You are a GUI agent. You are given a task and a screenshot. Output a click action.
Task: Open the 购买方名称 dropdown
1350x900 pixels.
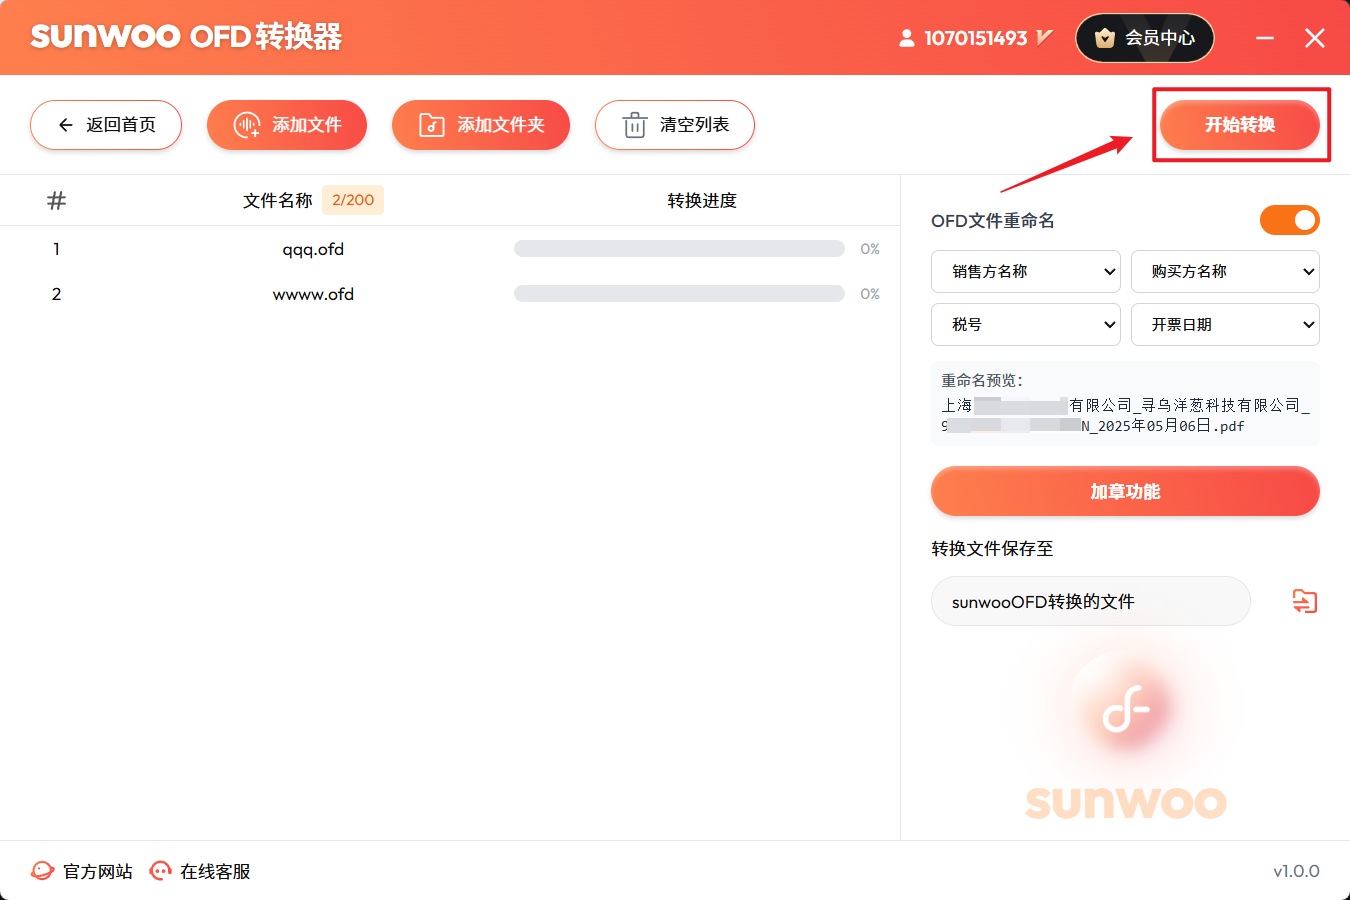click(x=1225, y=271)
